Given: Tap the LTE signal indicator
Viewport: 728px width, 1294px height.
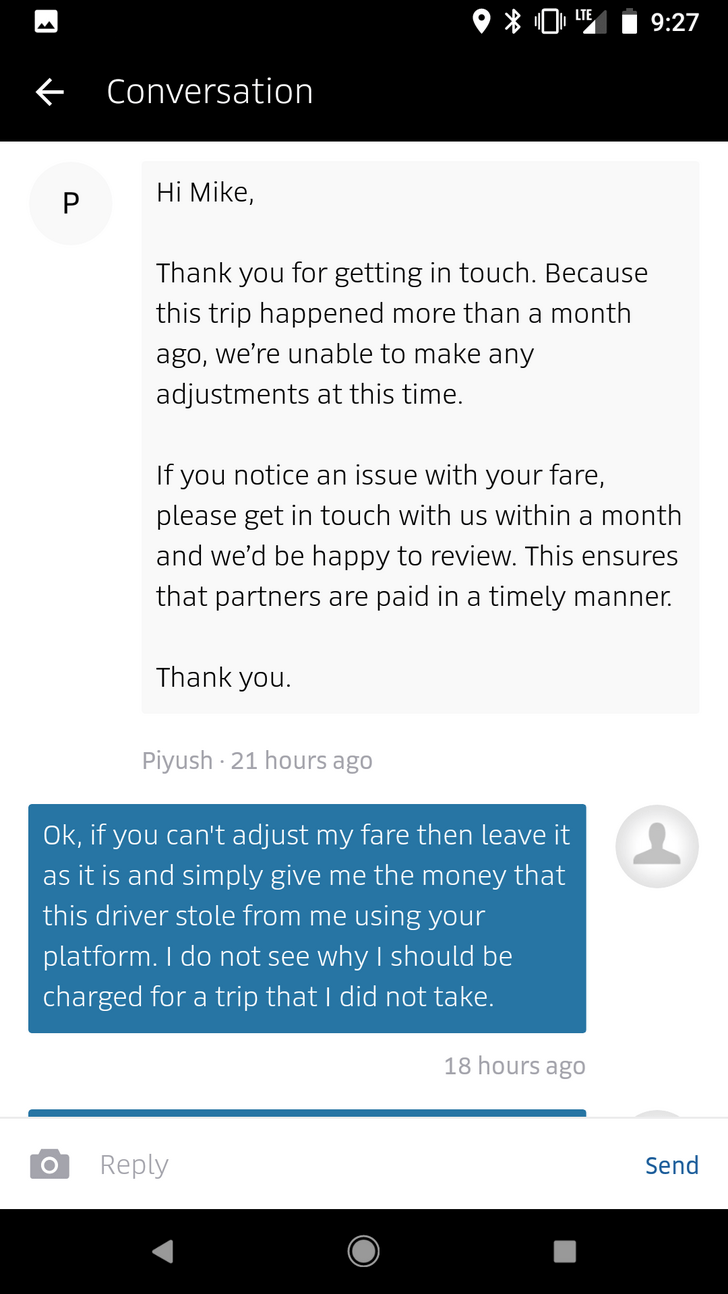Looking at the screenshot, I should click(x=590, y=22).
